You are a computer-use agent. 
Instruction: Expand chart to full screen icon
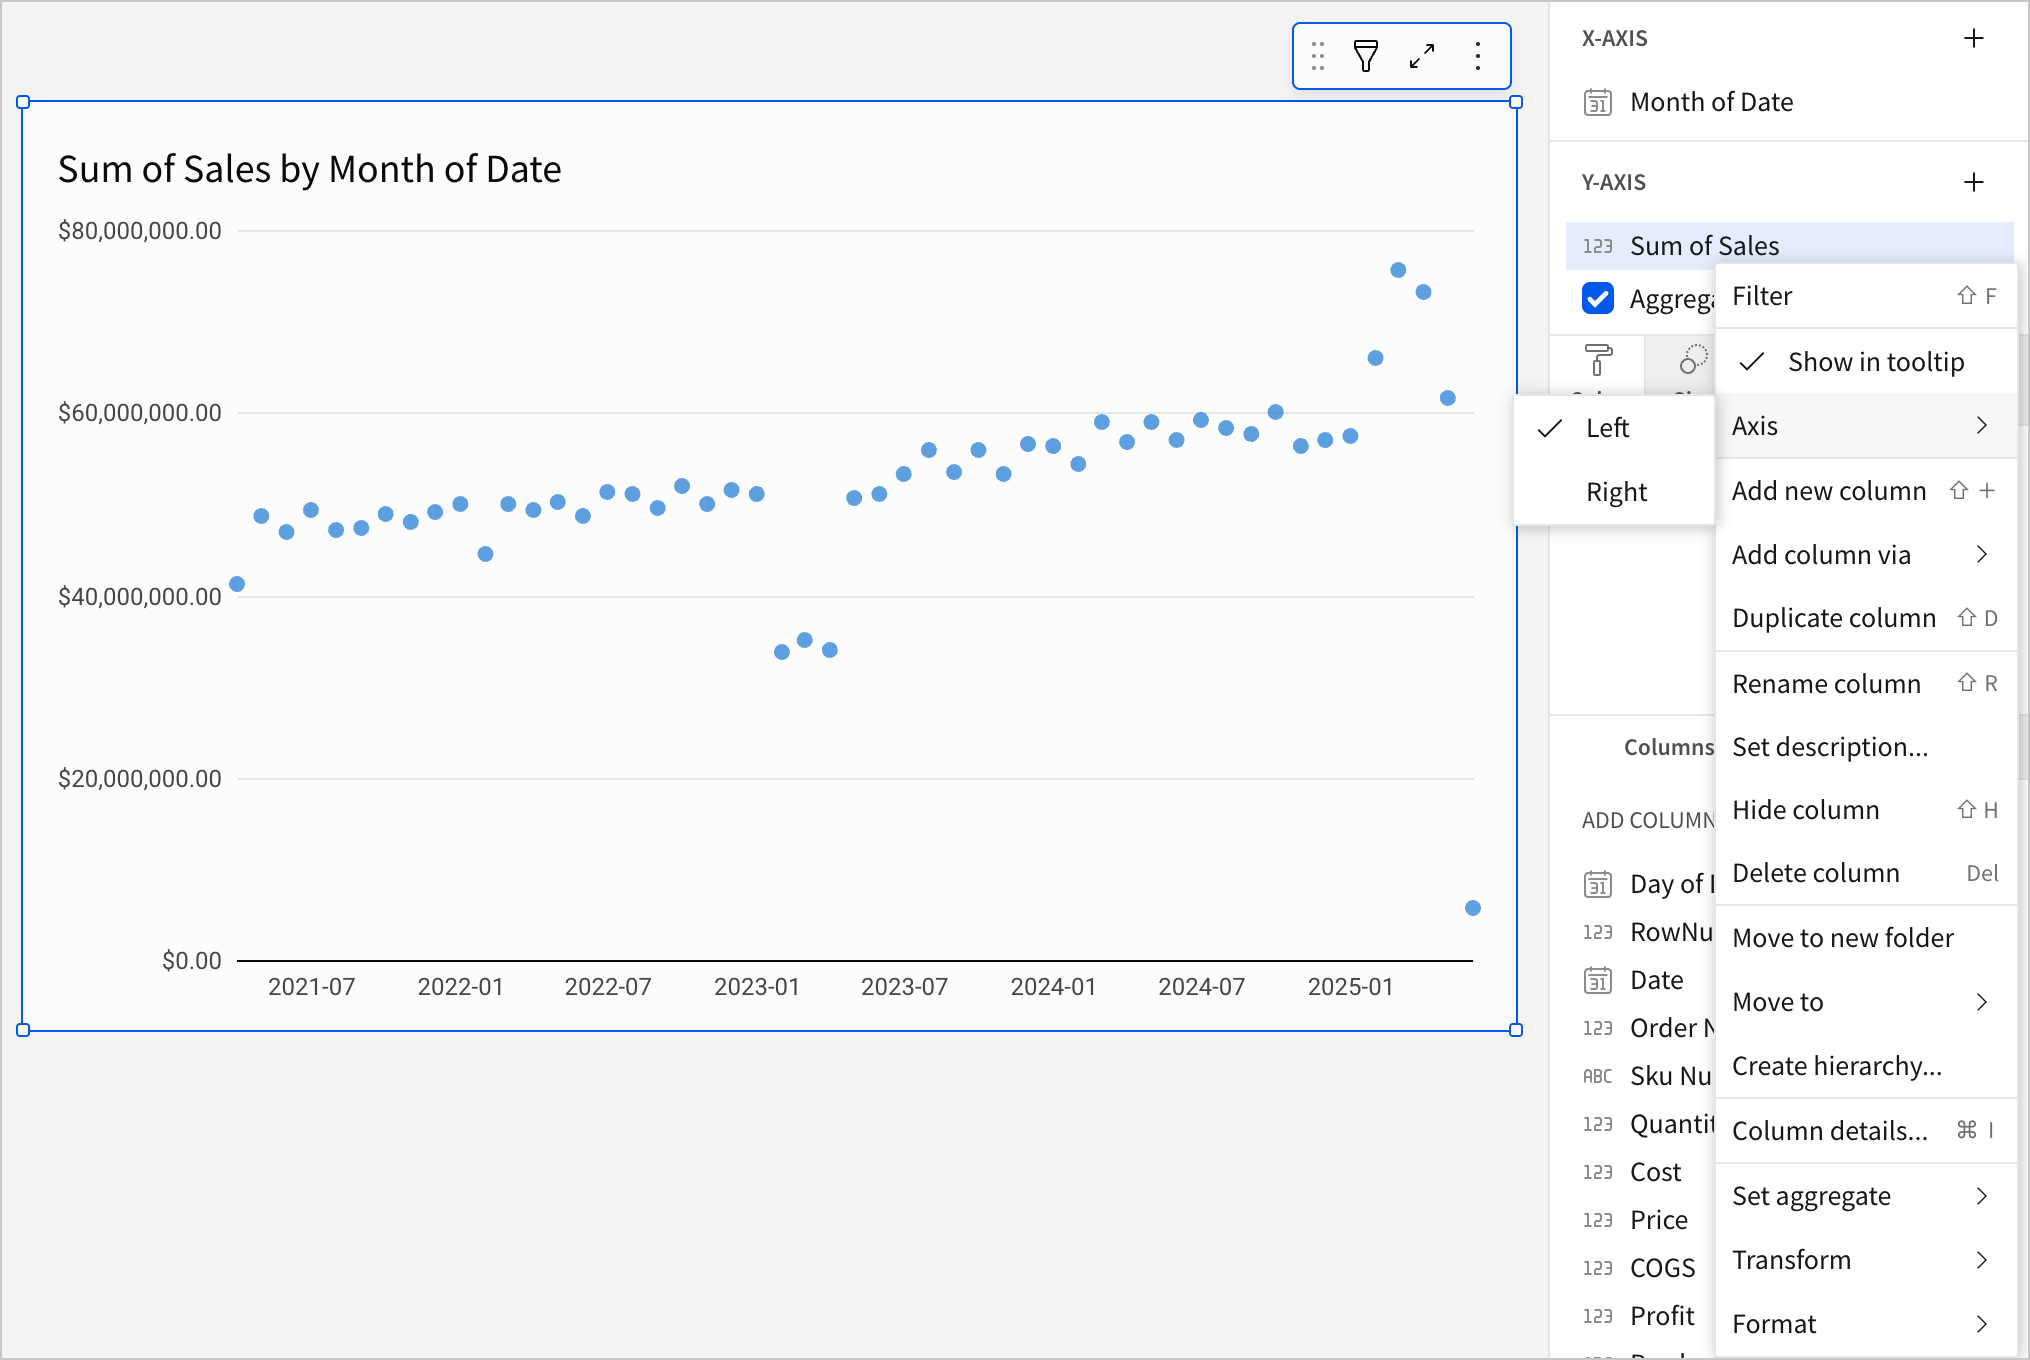1422,56
